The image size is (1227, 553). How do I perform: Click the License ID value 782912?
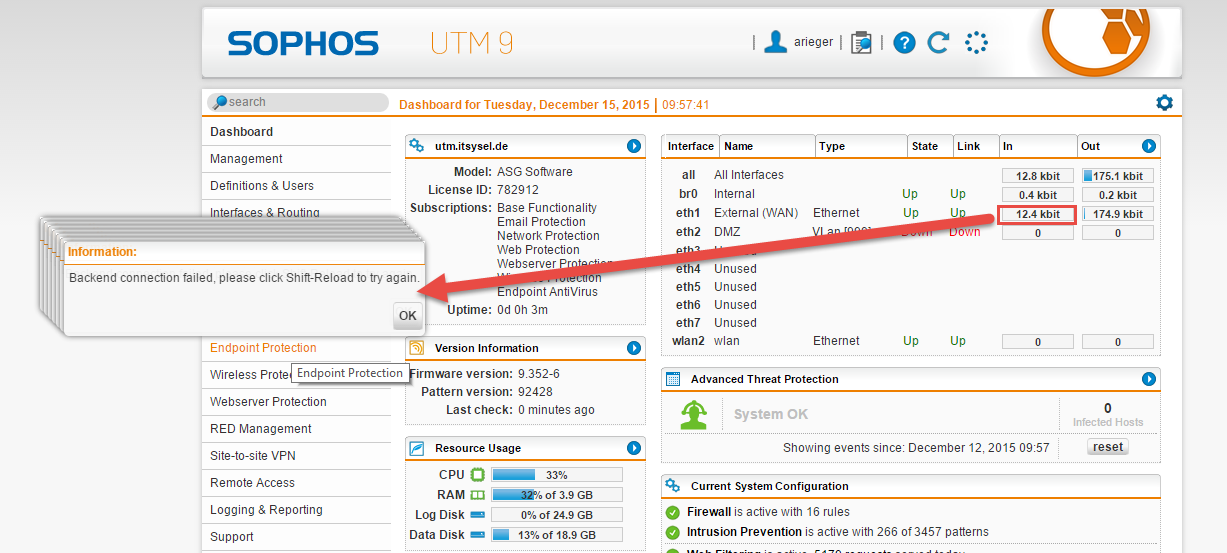click(x=518, y=190)
